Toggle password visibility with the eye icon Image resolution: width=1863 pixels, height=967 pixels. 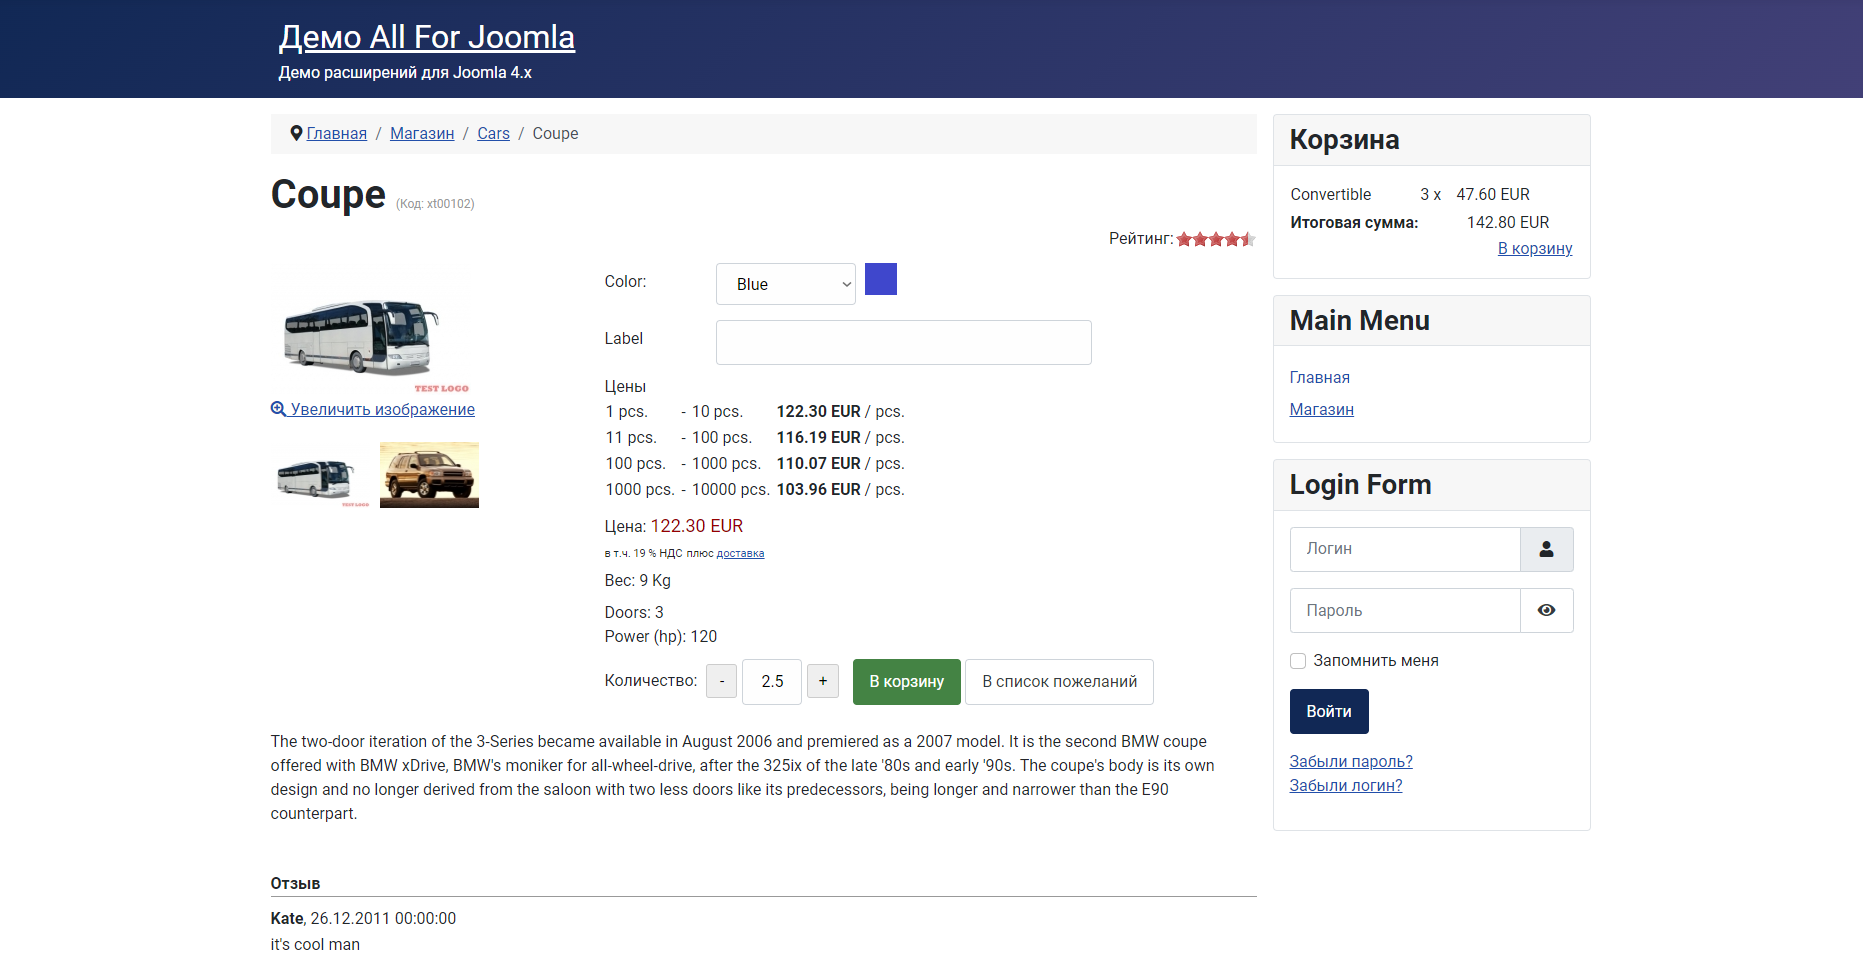1546,610
